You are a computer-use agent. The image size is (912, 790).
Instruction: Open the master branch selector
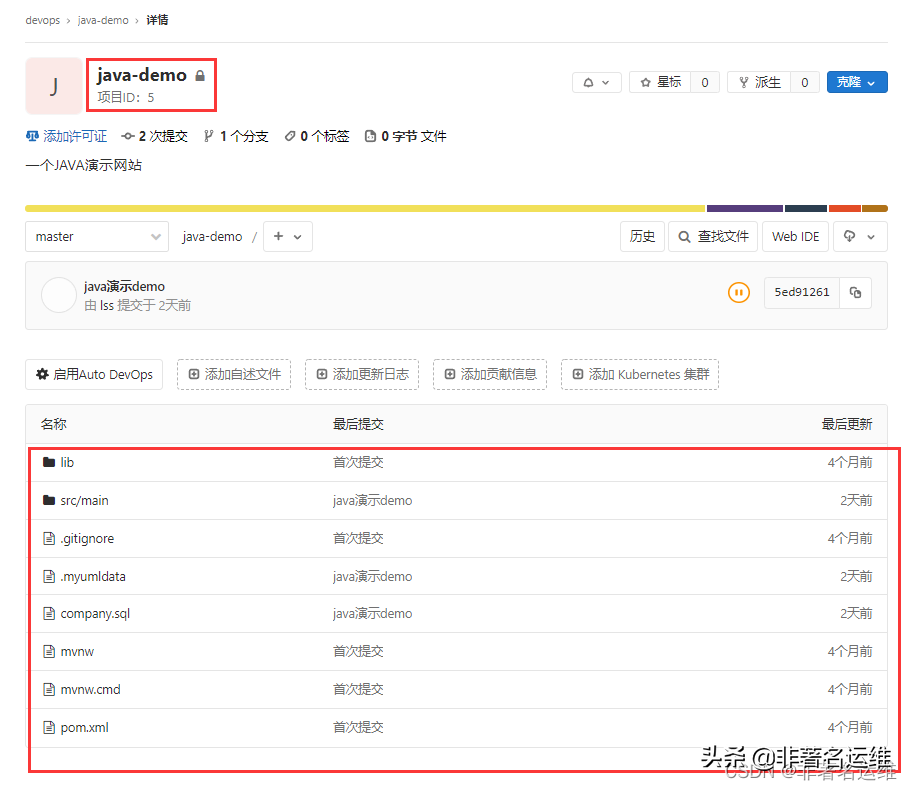pos(96,236)
